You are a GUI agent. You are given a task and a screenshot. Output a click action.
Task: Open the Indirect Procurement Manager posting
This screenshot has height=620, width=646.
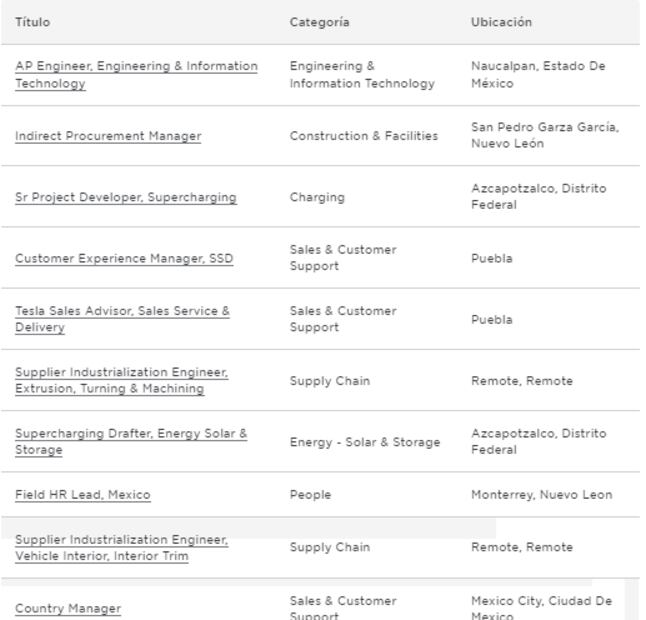108,136
